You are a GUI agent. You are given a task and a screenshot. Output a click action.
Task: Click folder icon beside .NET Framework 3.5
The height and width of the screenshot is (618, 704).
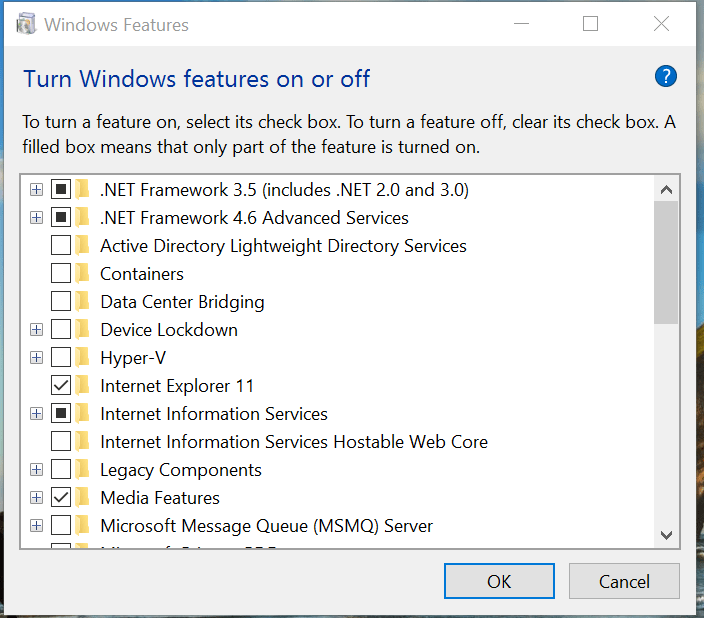[x=83, y=190]
